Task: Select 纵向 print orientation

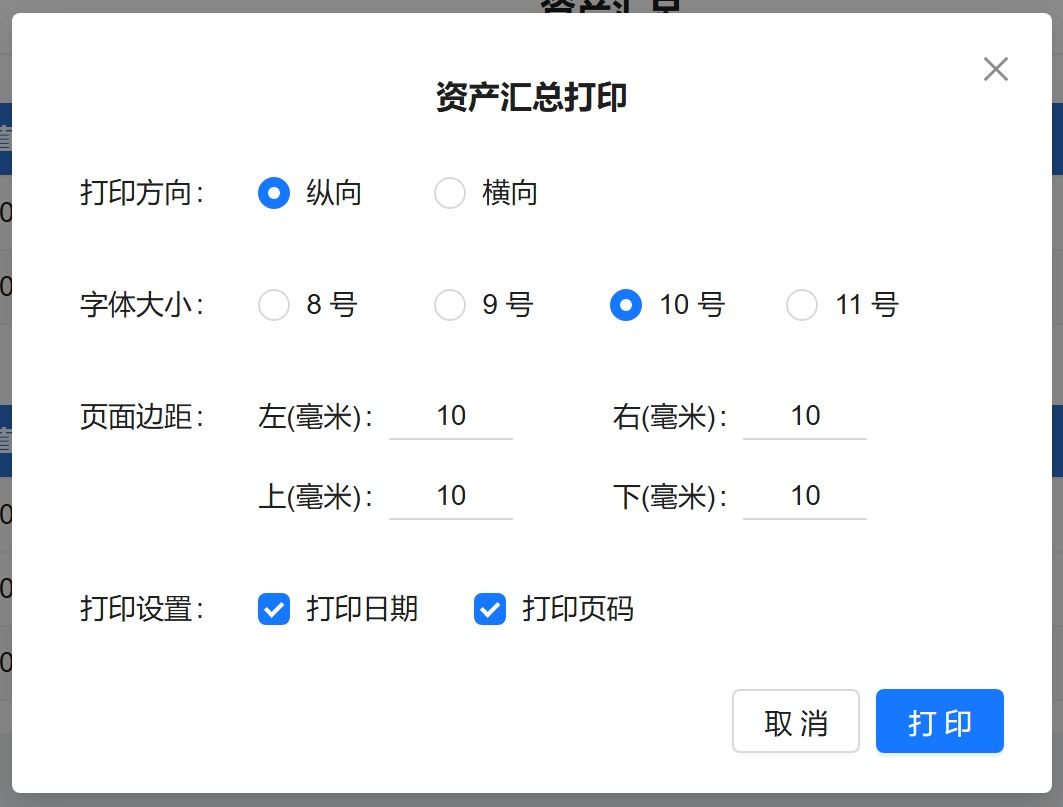Action: [x=274, y=193]
